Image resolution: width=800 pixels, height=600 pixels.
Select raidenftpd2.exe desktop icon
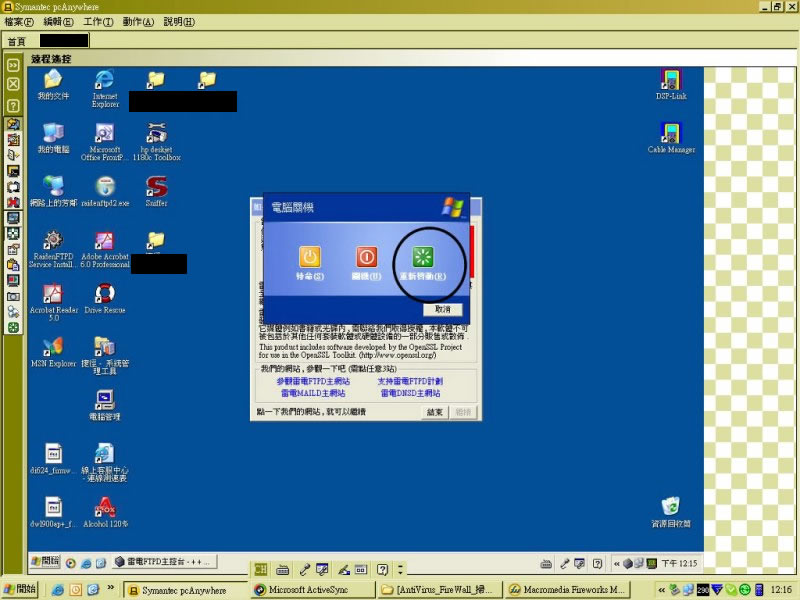105,191
